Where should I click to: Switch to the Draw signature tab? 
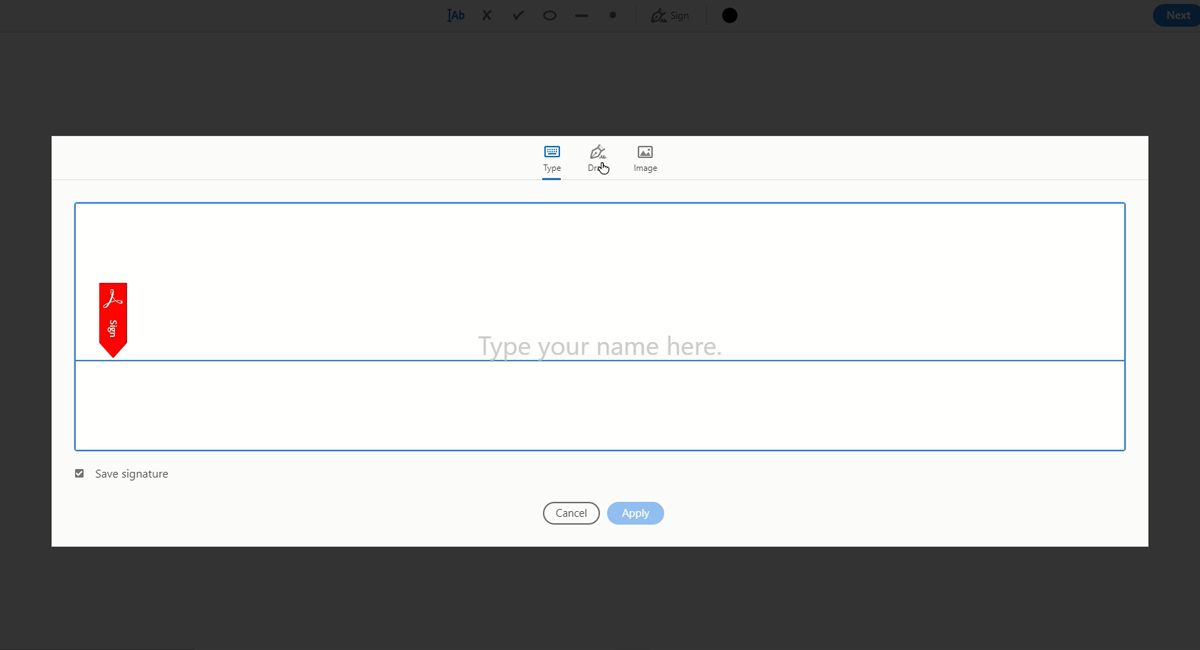(x=598, y=159)
